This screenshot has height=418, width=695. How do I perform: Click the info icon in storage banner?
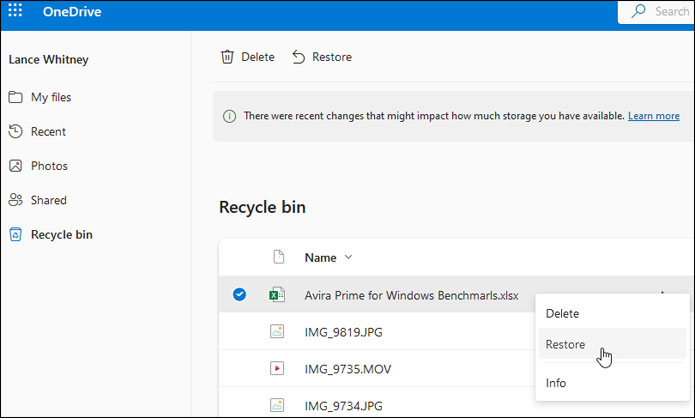click(230, 116)
